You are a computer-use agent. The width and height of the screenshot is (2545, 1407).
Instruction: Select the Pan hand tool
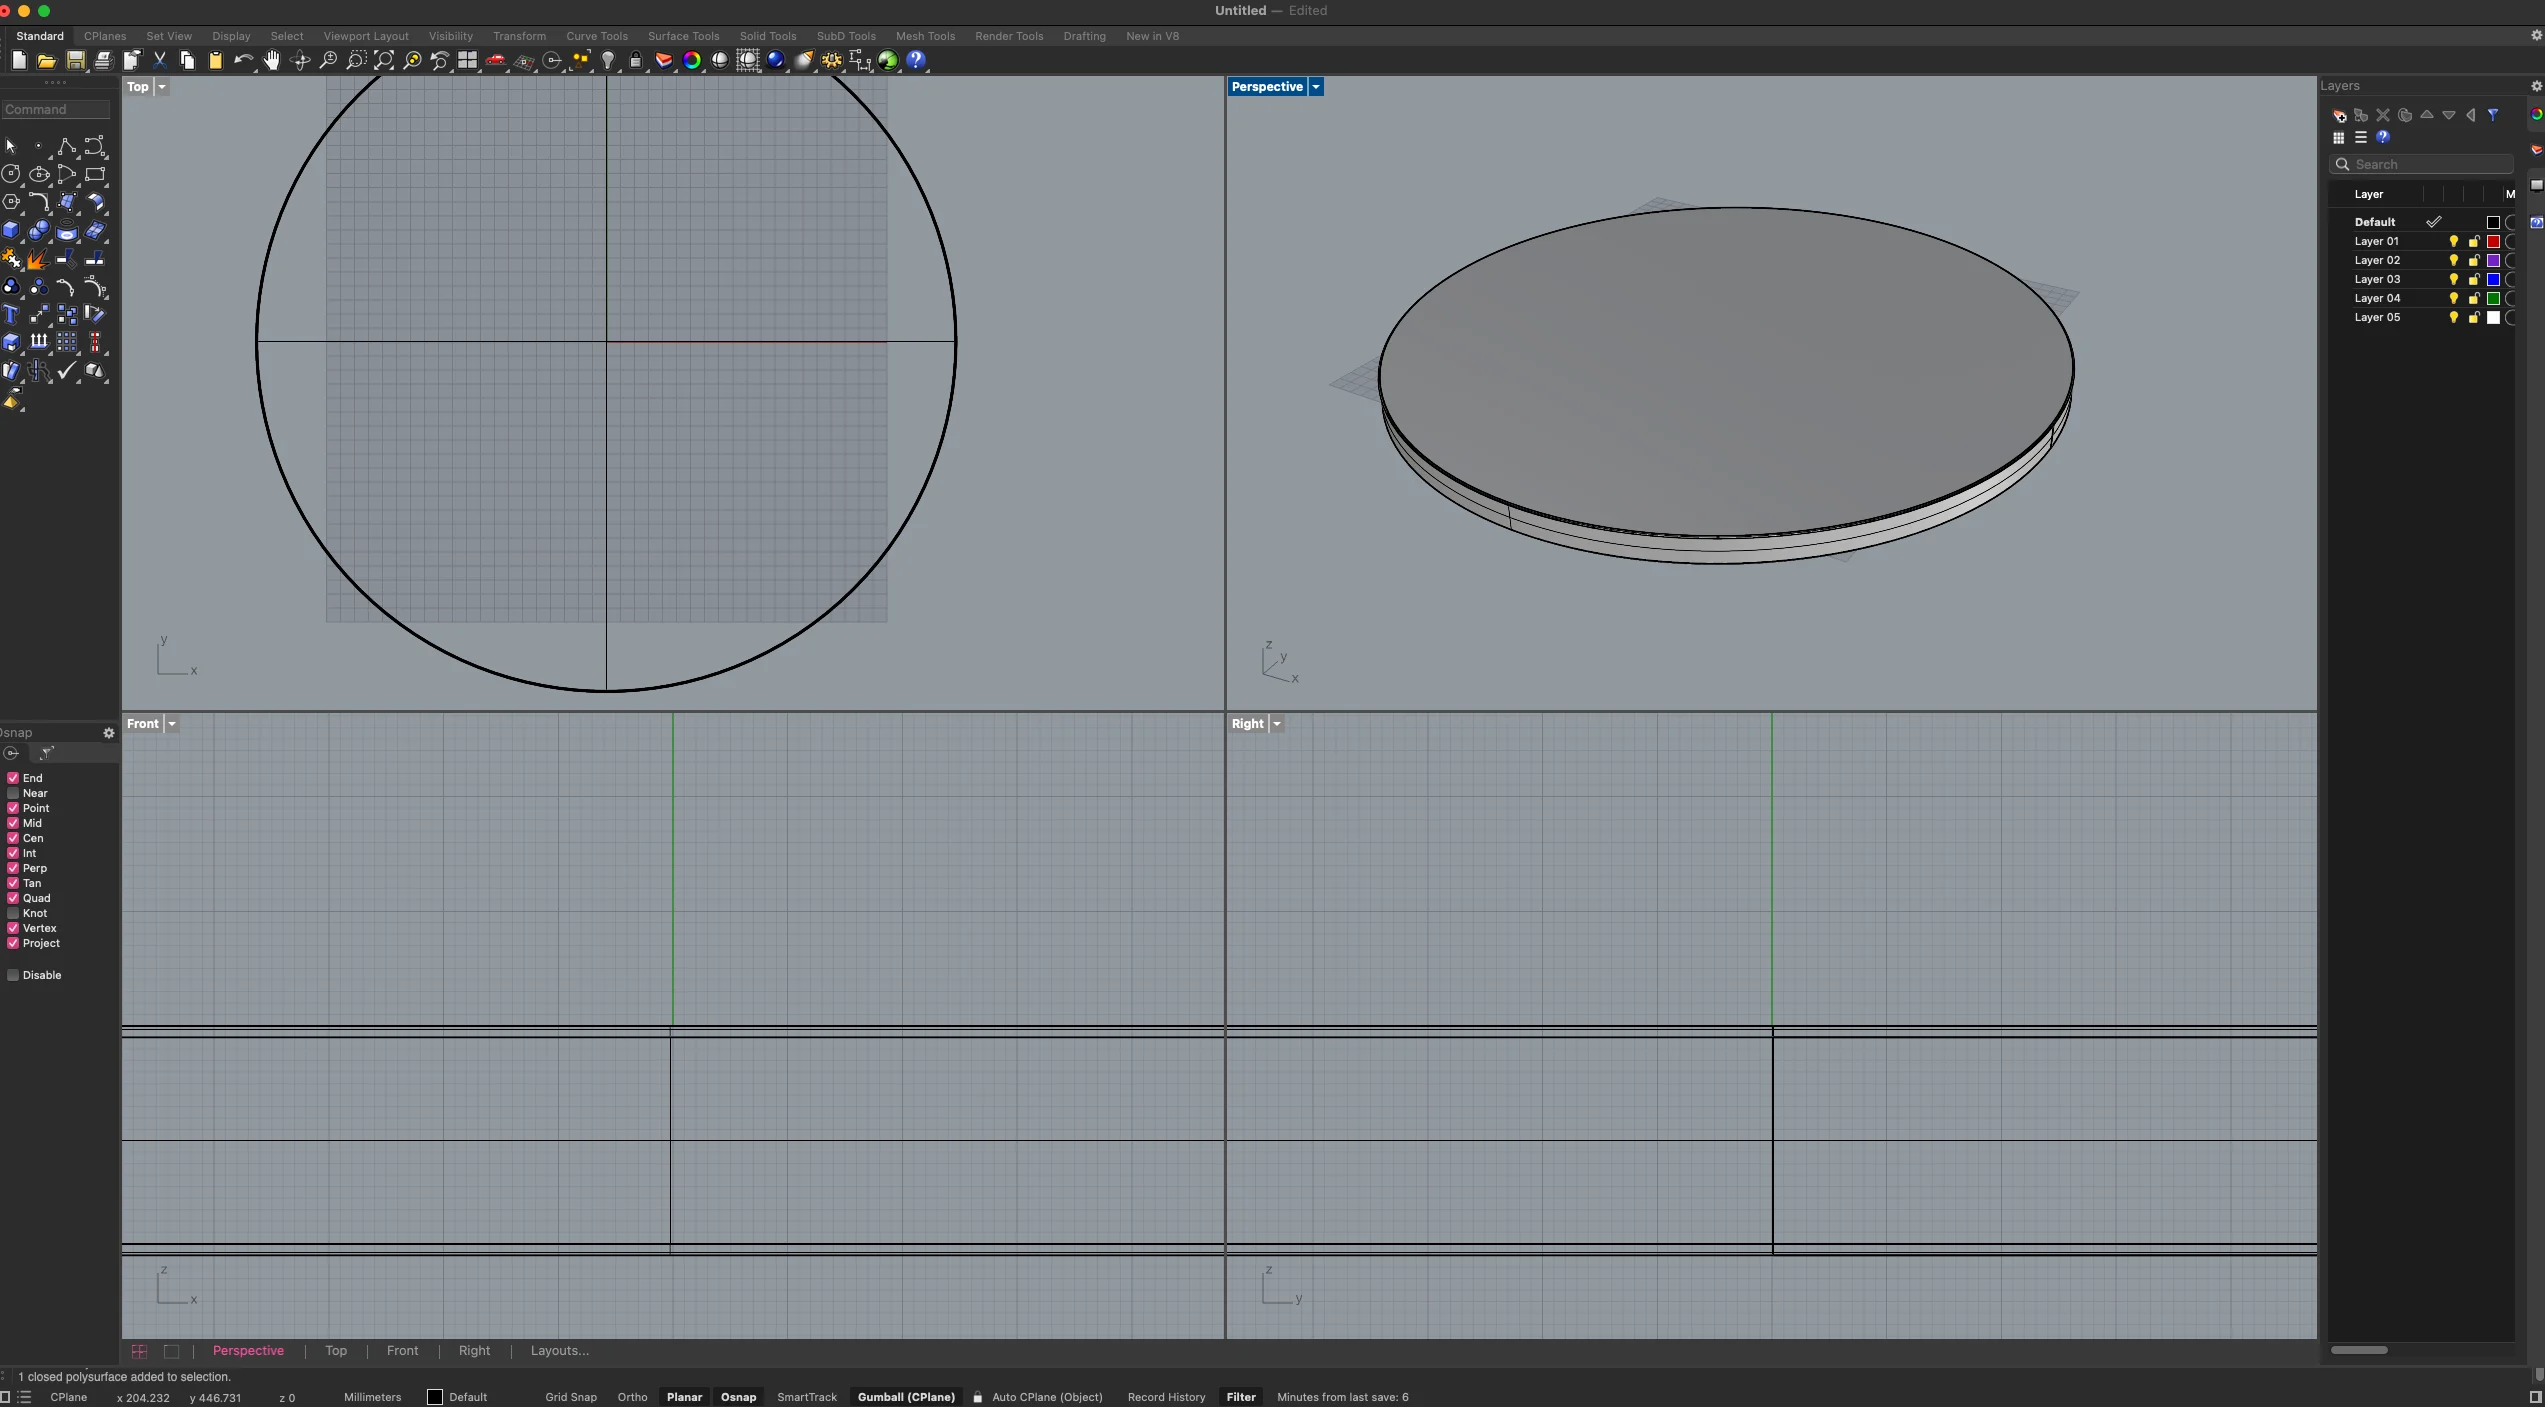271,61
